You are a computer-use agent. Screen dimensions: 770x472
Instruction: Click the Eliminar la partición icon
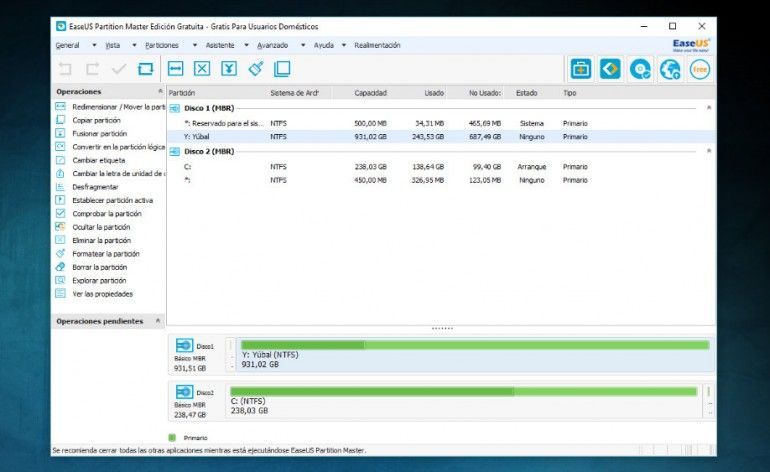60,240
